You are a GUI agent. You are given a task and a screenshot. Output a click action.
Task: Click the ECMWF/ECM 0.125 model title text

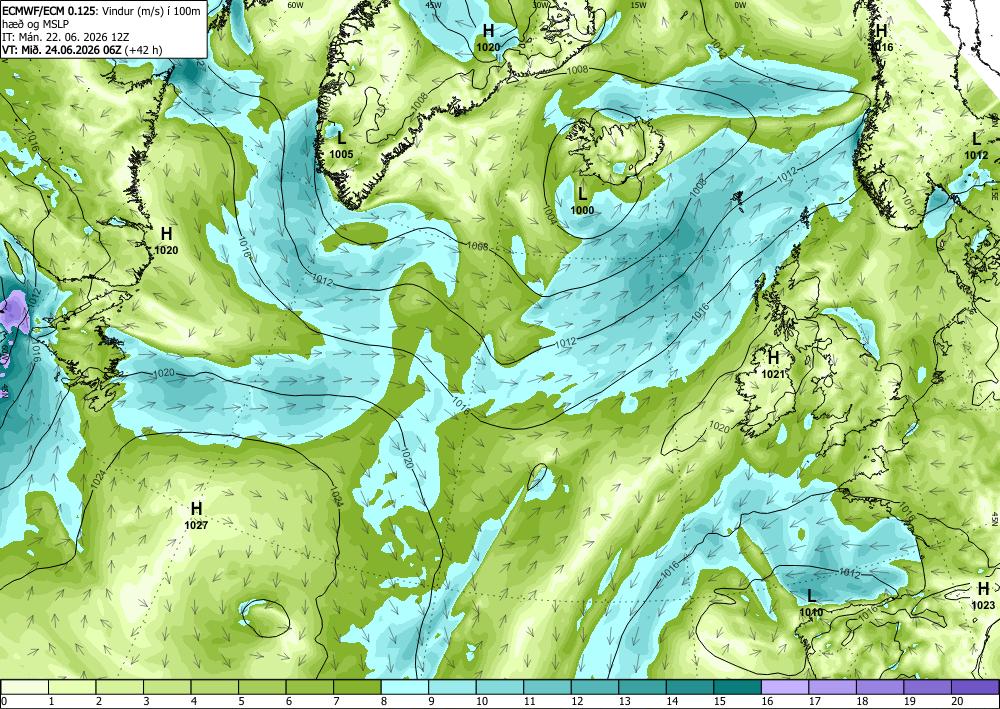tap(50, 10)
